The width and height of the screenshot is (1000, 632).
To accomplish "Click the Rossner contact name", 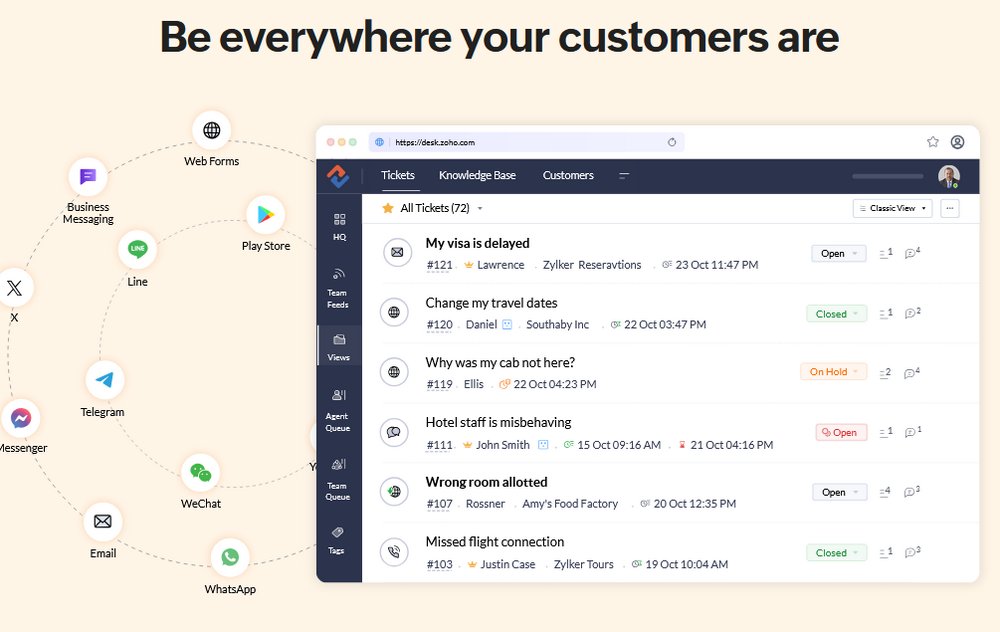I will pyautogui.click(x=485, y=504).
